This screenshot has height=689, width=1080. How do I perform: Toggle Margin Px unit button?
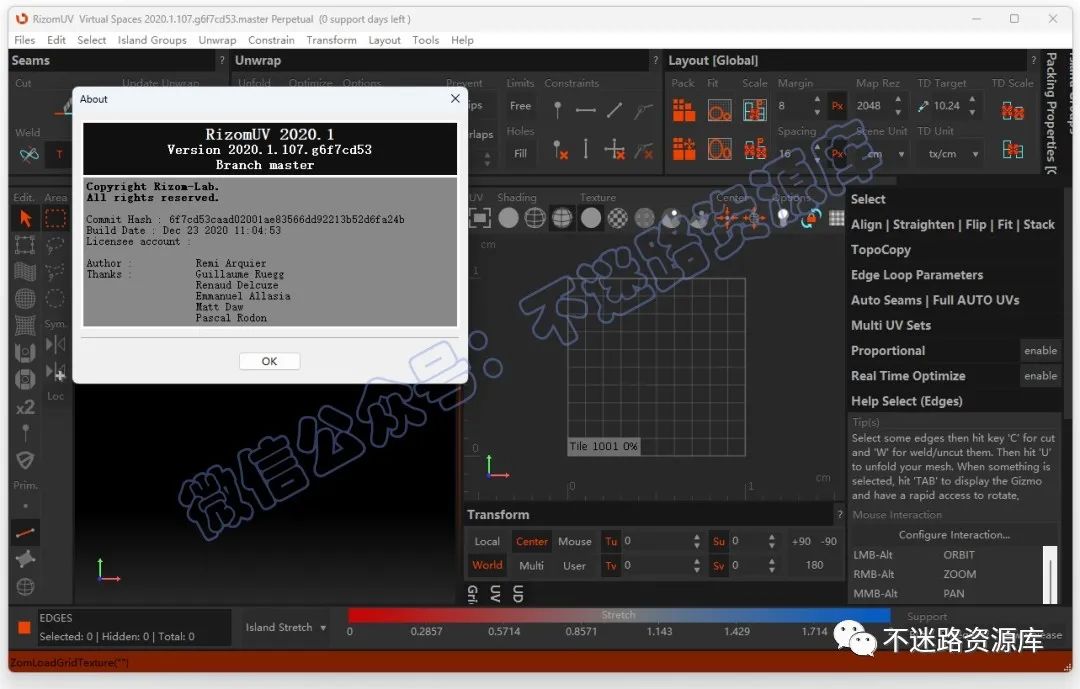click(838, 105)
